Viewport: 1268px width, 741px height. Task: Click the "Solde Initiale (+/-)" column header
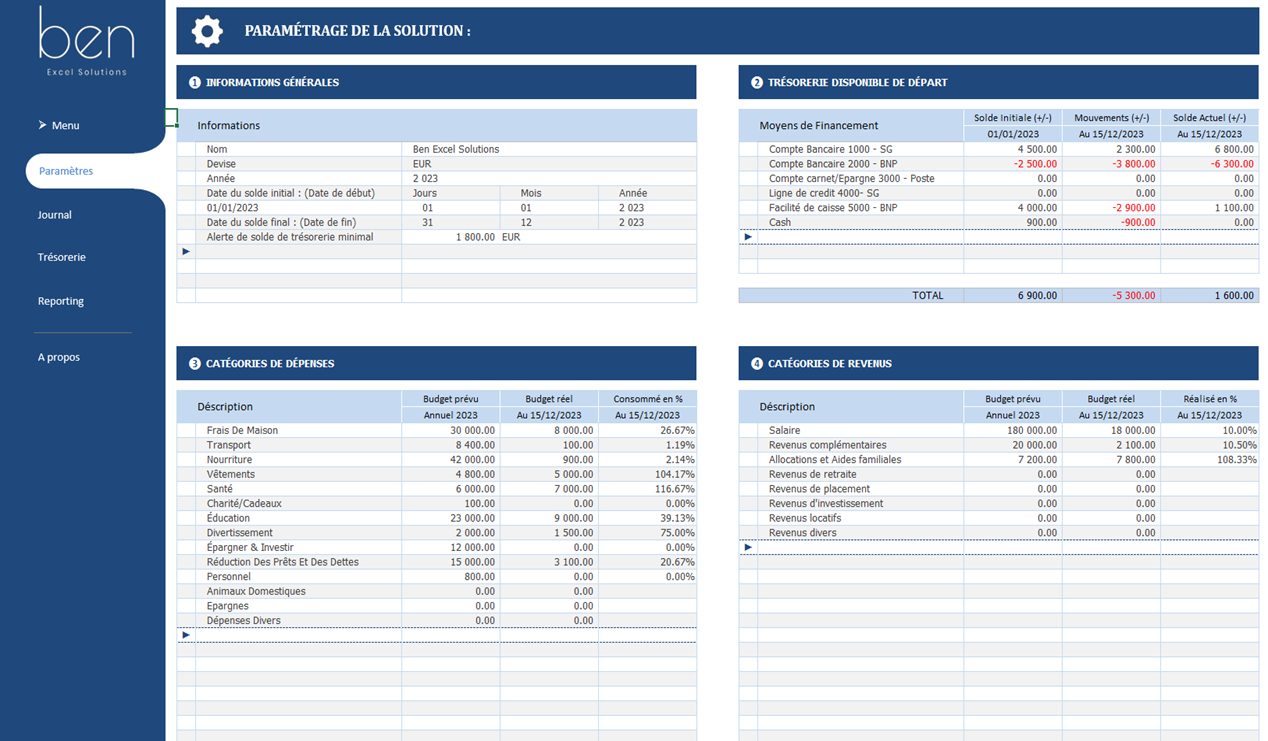pos(1012,118)
